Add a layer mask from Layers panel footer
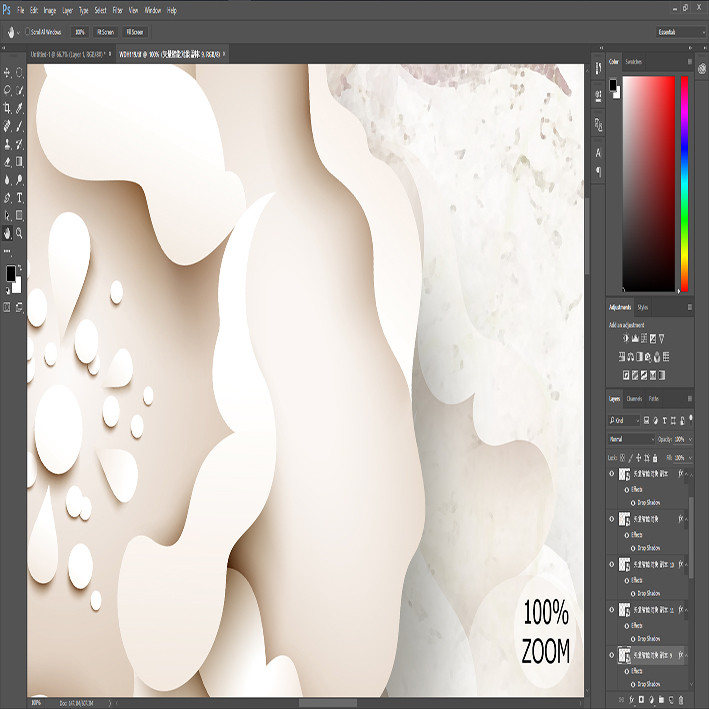 (x=641, y=700)
